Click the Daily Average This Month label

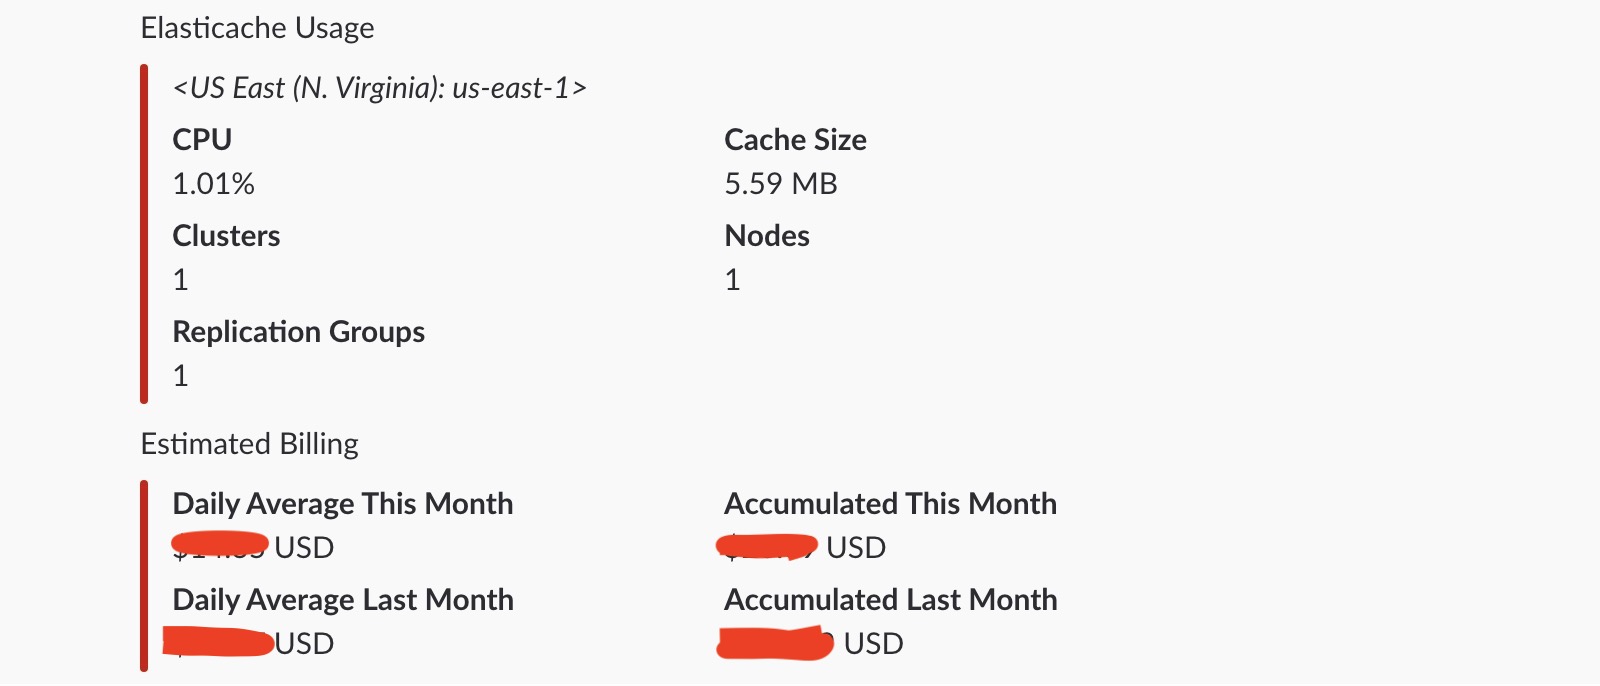342,503
